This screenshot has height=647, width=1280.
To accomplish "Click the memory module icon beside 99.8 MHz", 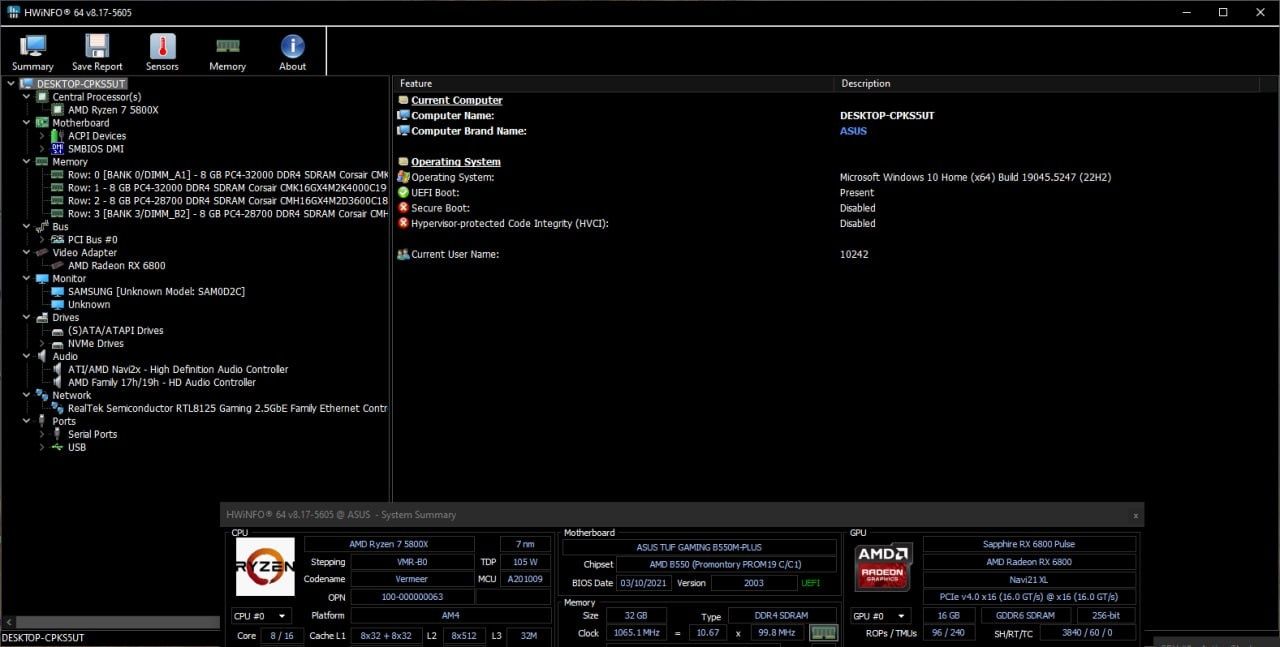I will point(823,633).
